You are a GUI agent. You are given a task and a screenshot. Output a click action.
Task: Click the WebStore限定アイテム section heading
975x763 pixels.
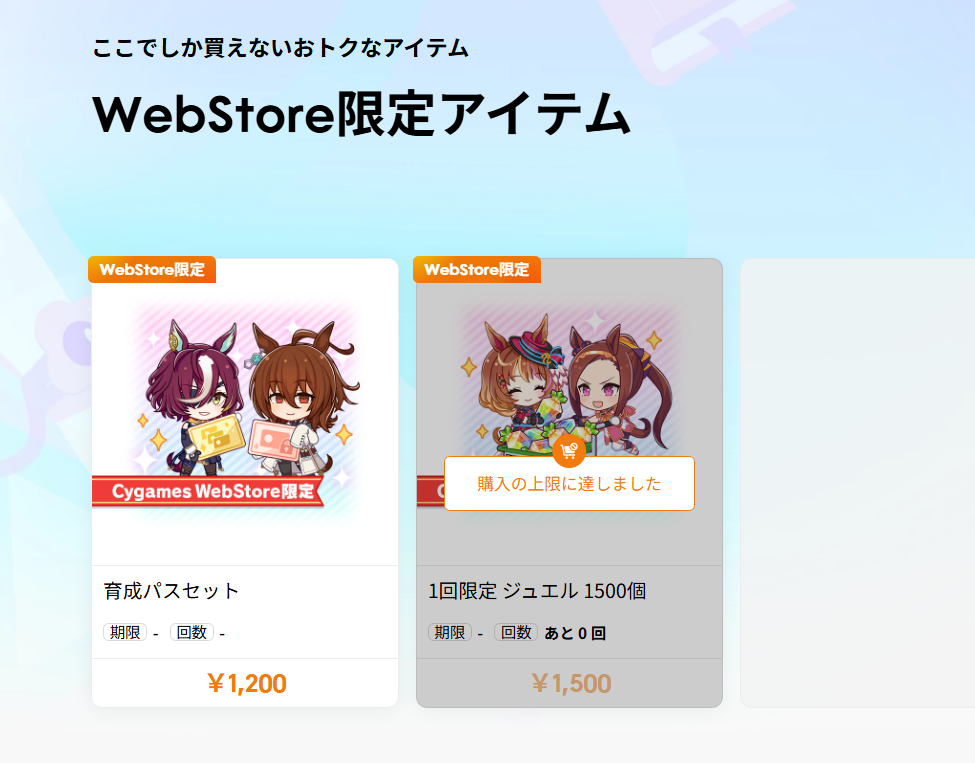pos(362,114)
